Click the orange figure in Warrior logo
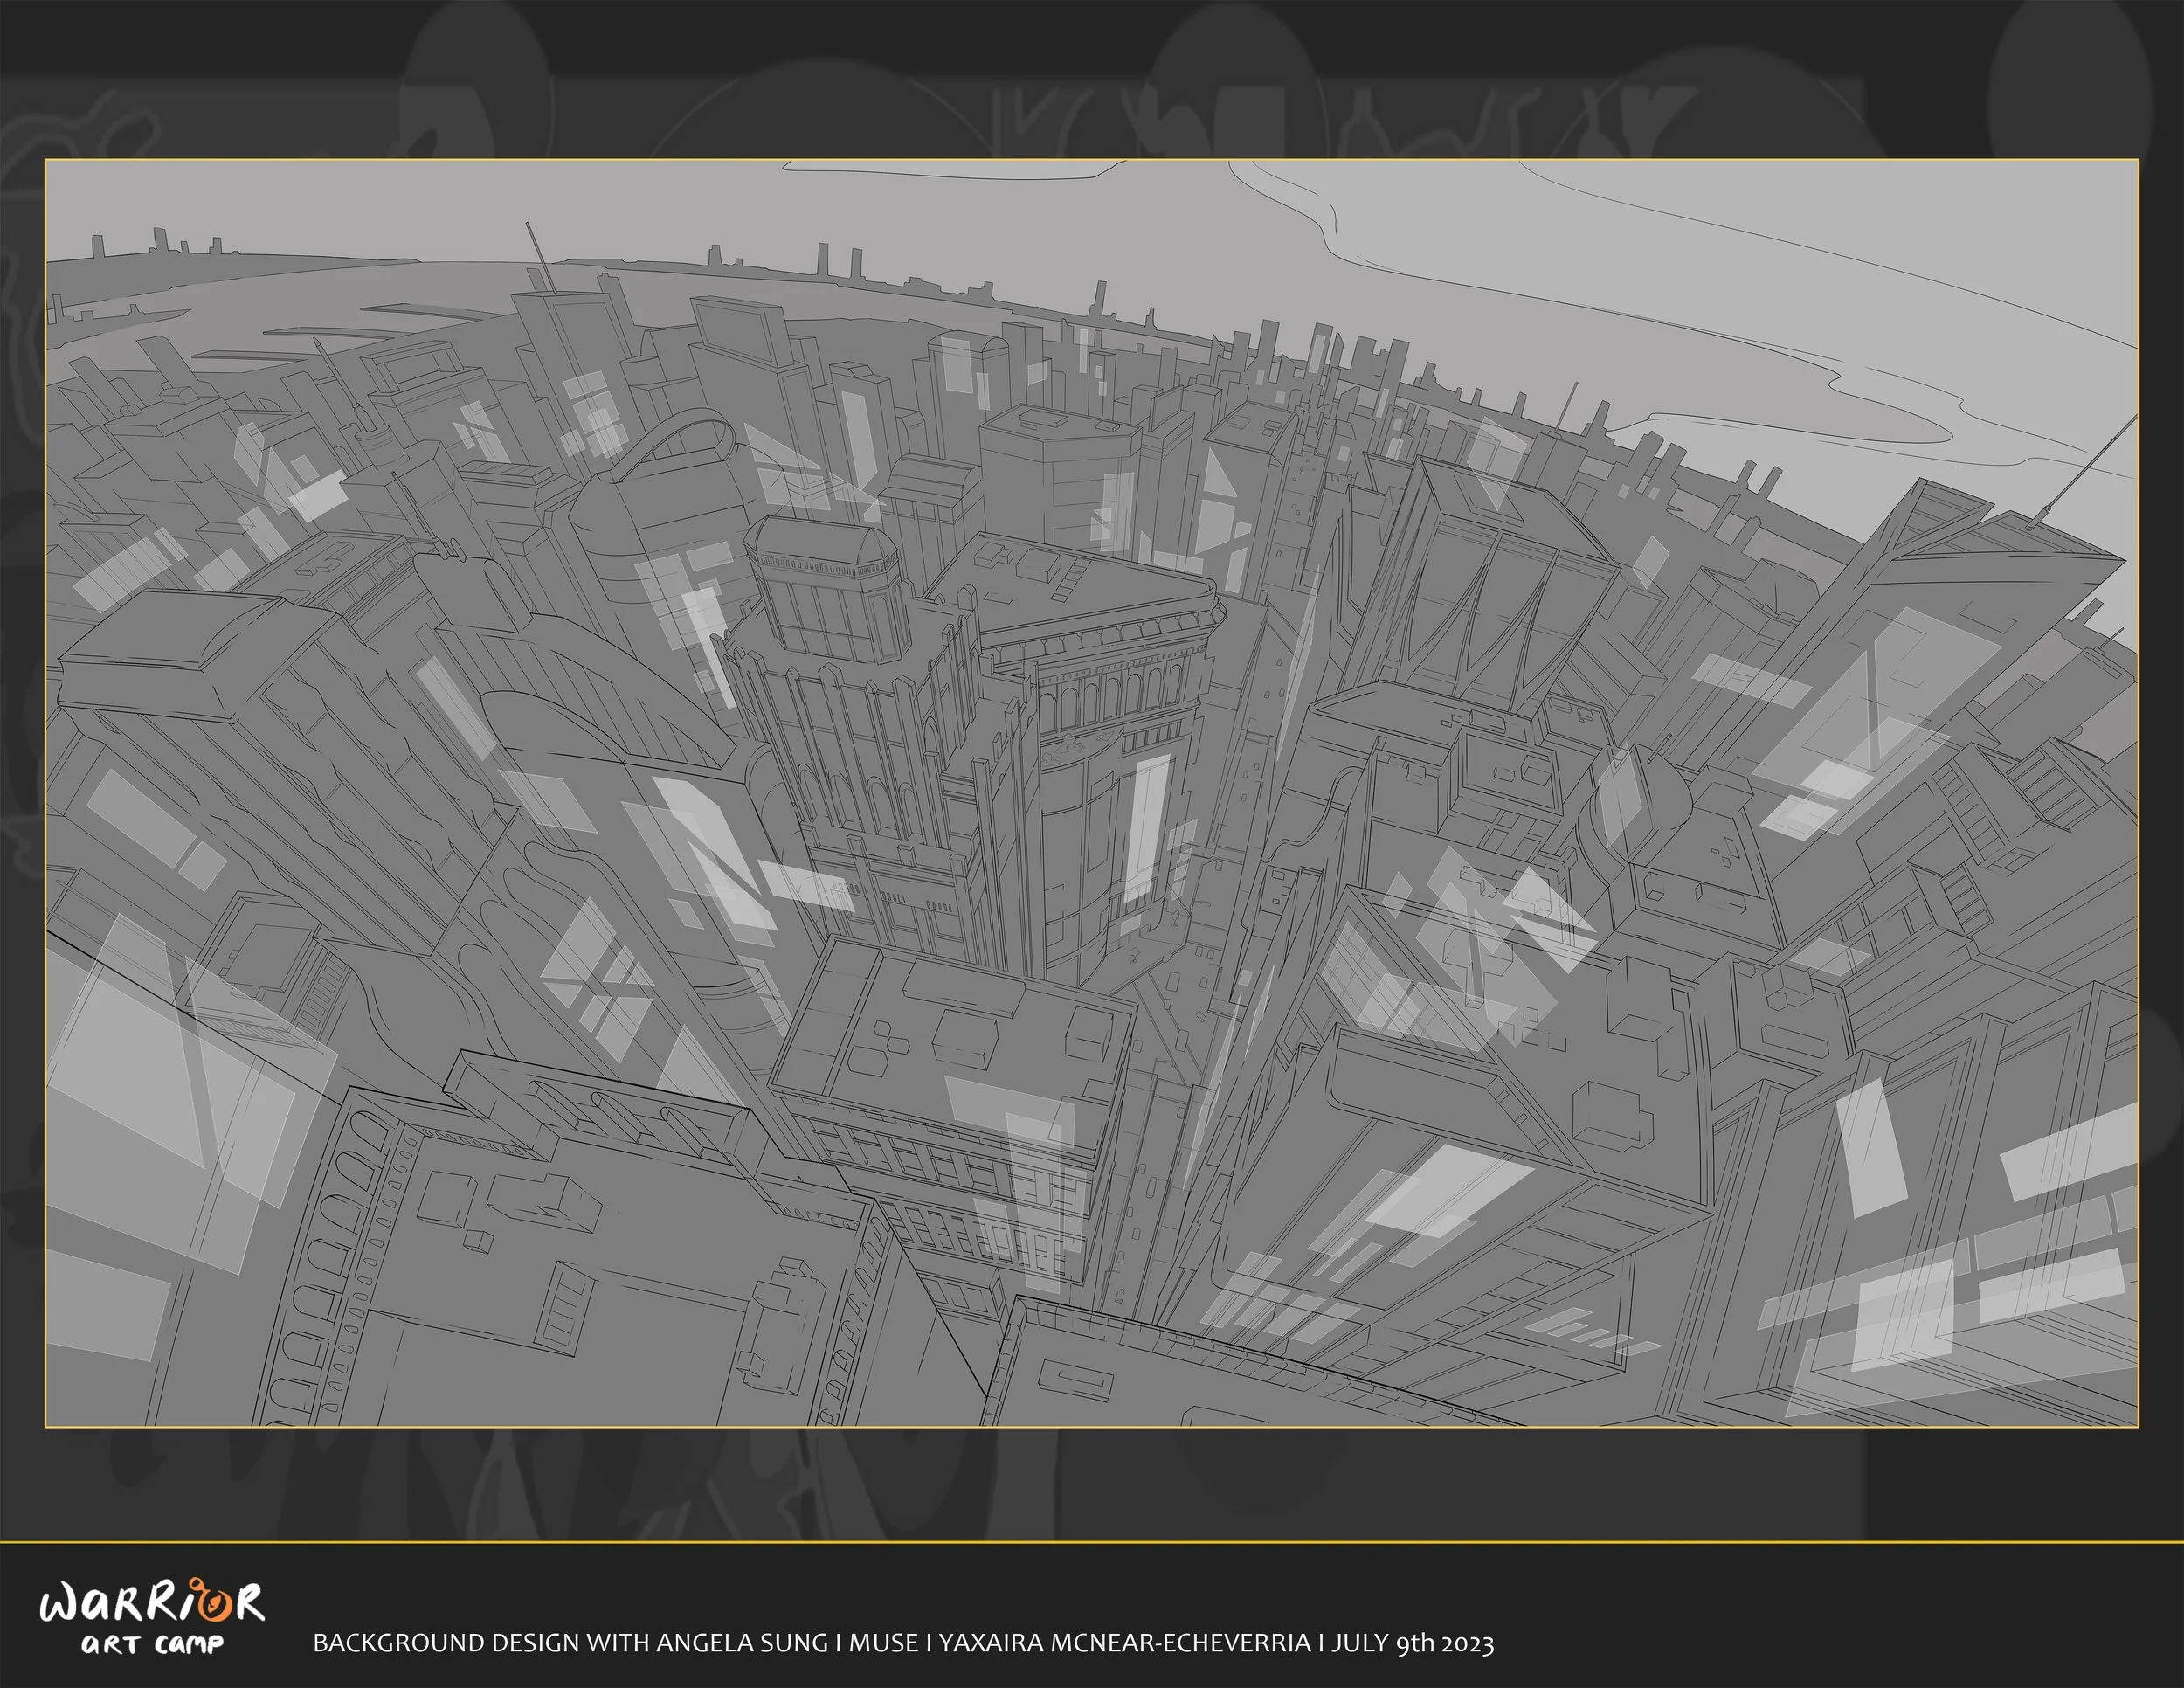 [212, 1602]
